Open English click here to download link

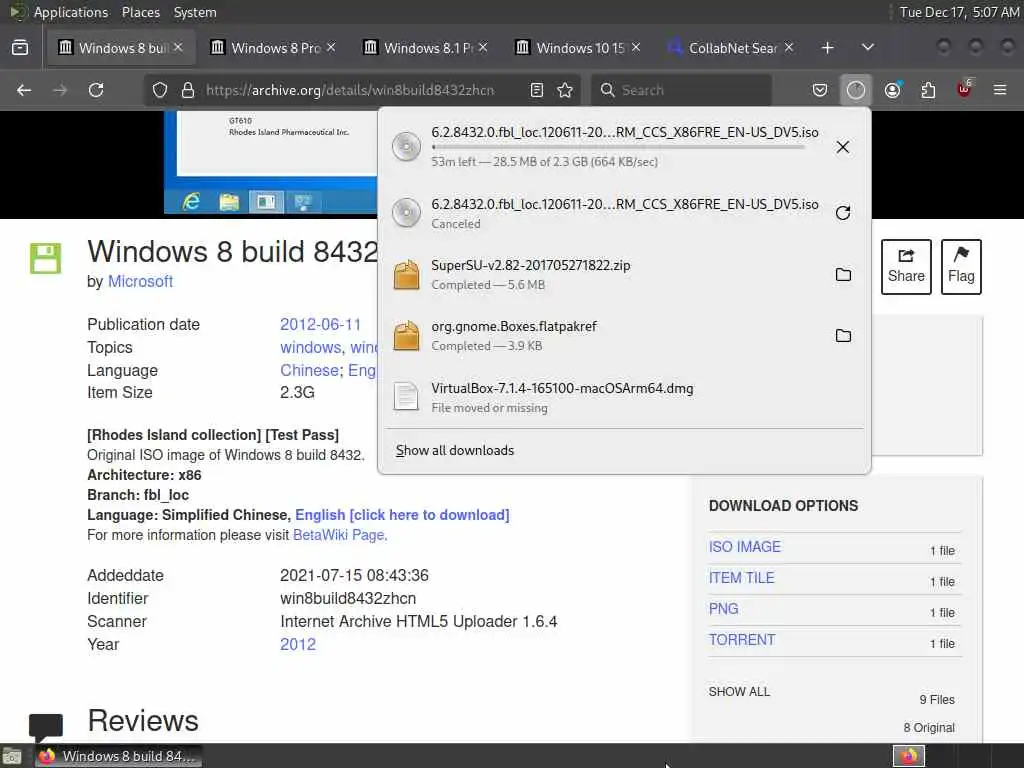point(402,515)
